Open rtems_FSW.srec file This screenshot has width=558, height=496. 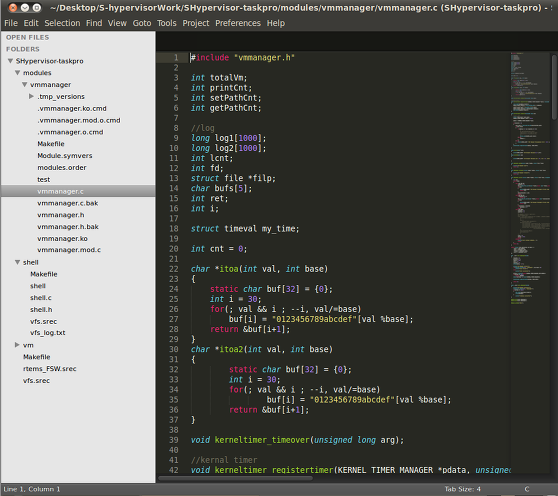[x=49, y=369]
